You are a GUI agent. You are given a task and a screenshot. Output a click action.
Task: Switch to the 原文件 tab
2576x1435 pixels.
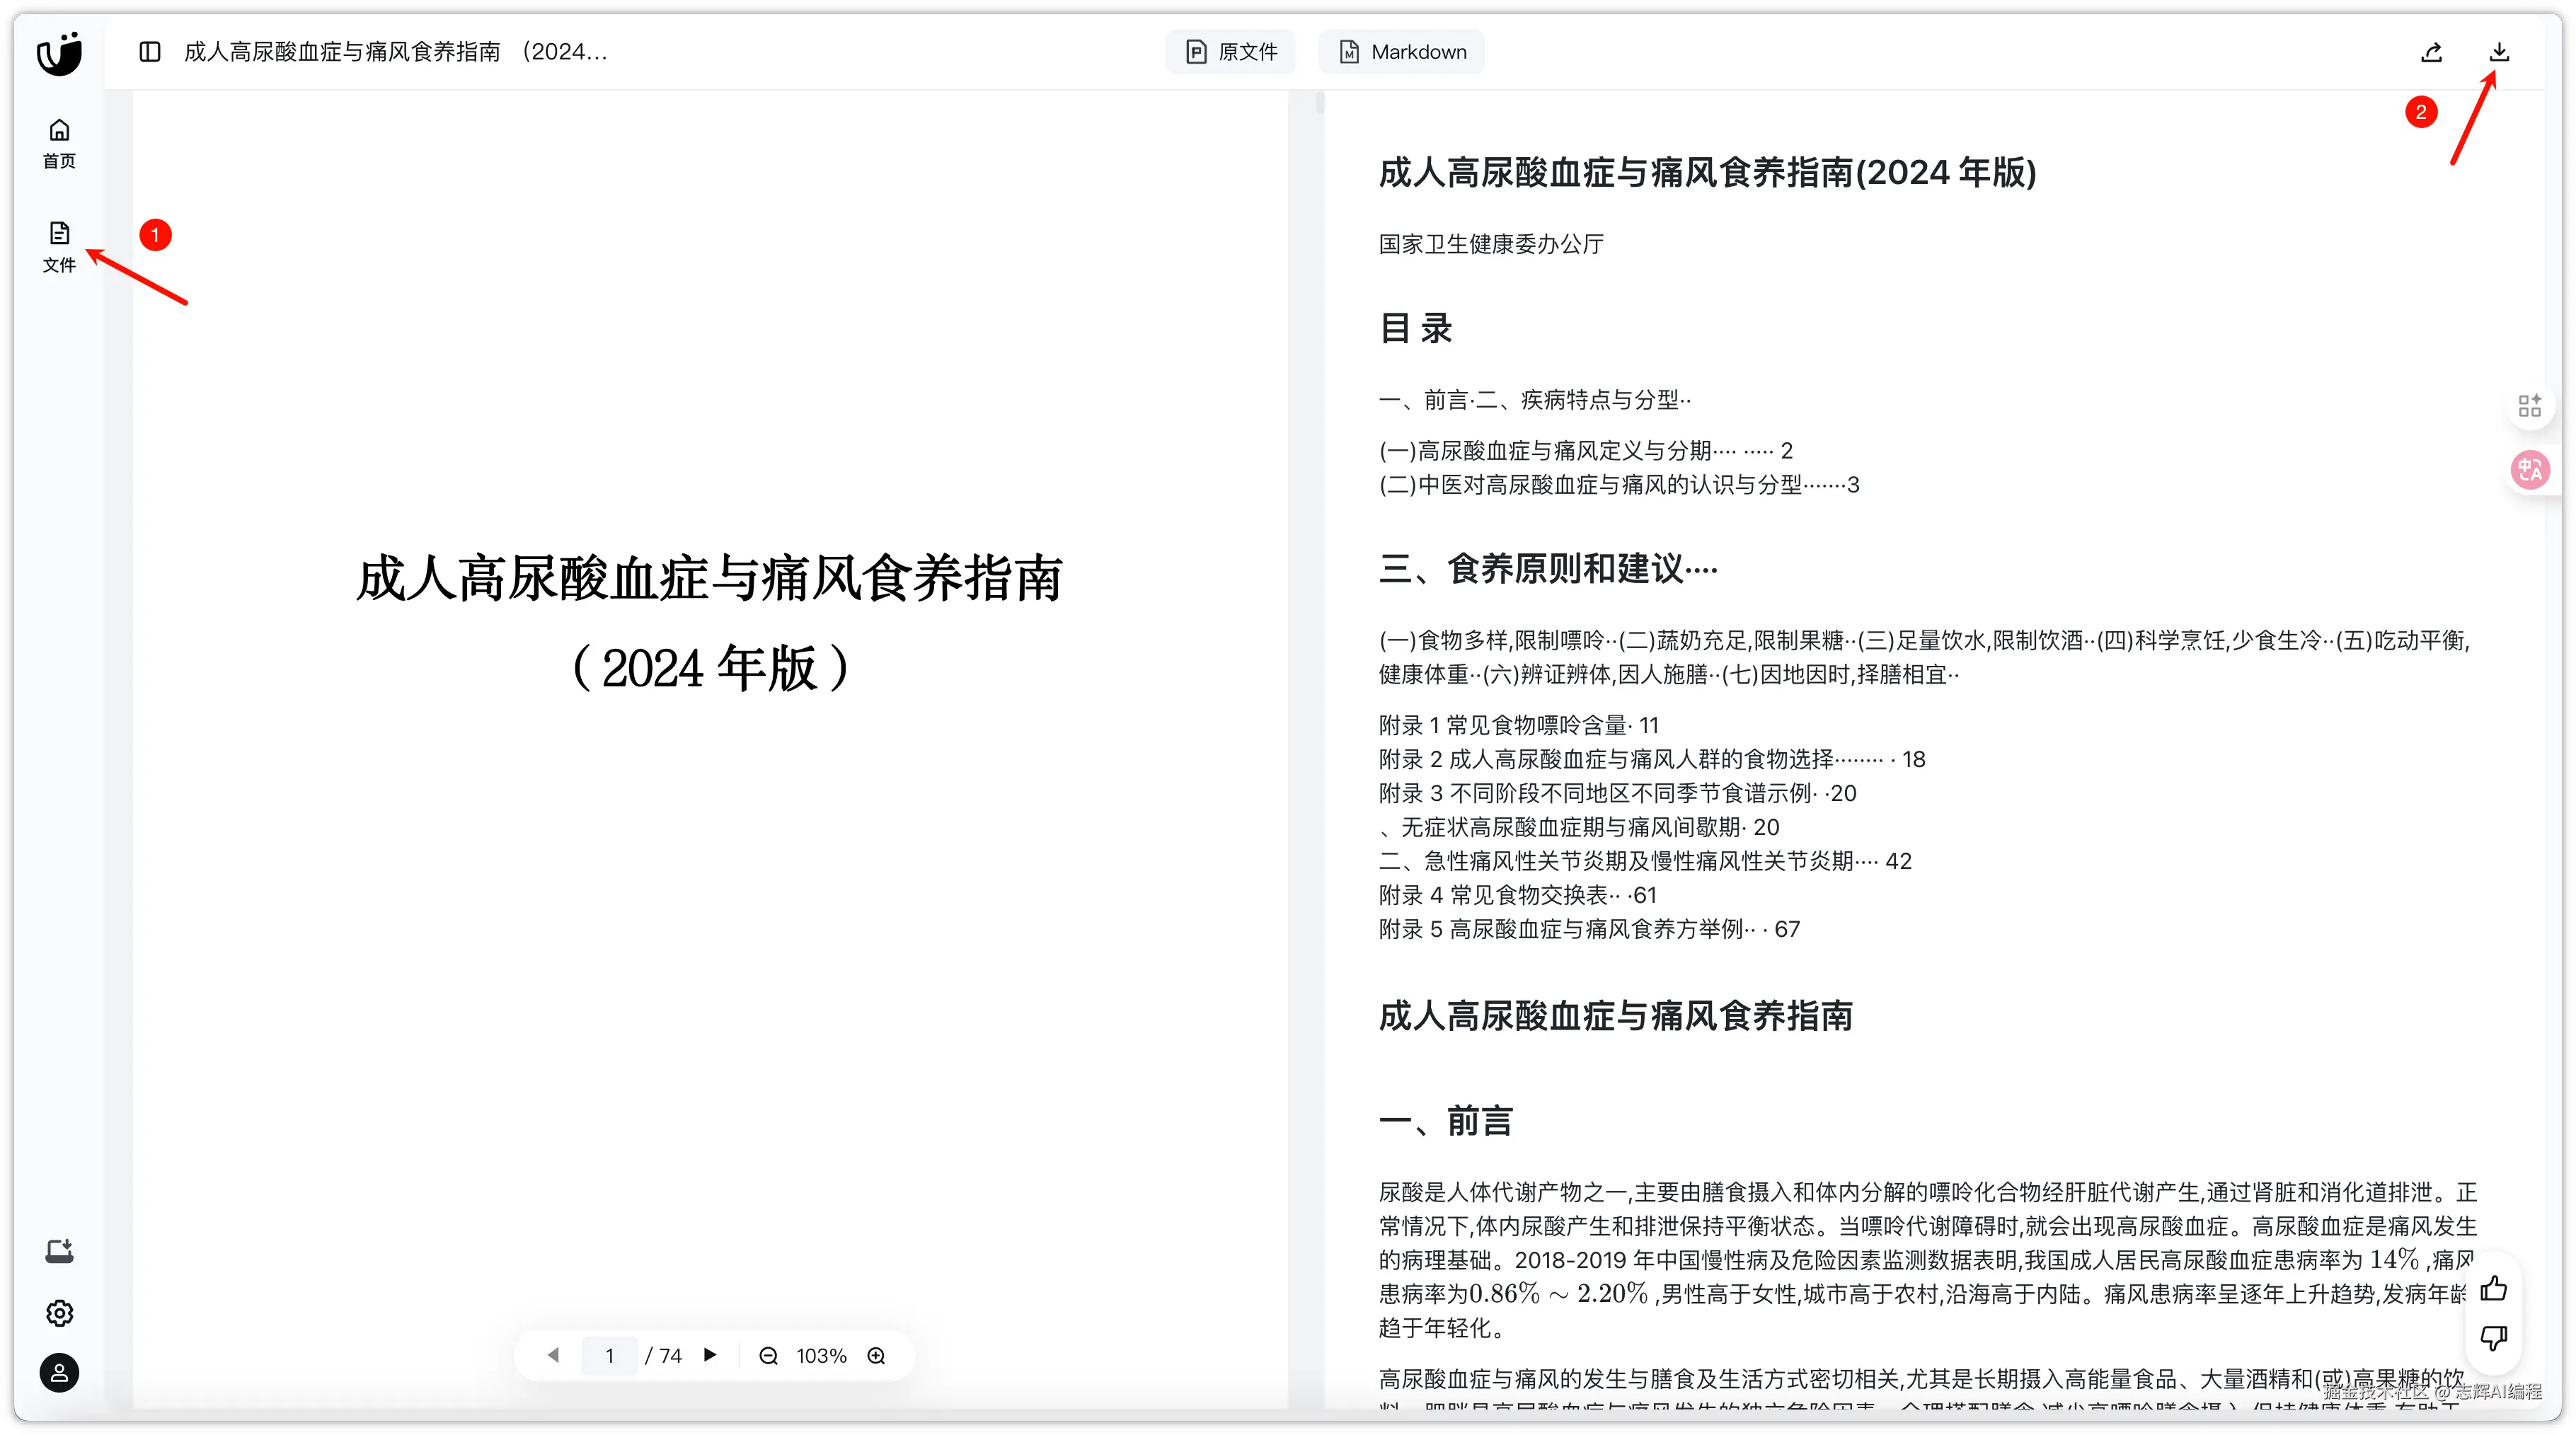coord(1231,52)
